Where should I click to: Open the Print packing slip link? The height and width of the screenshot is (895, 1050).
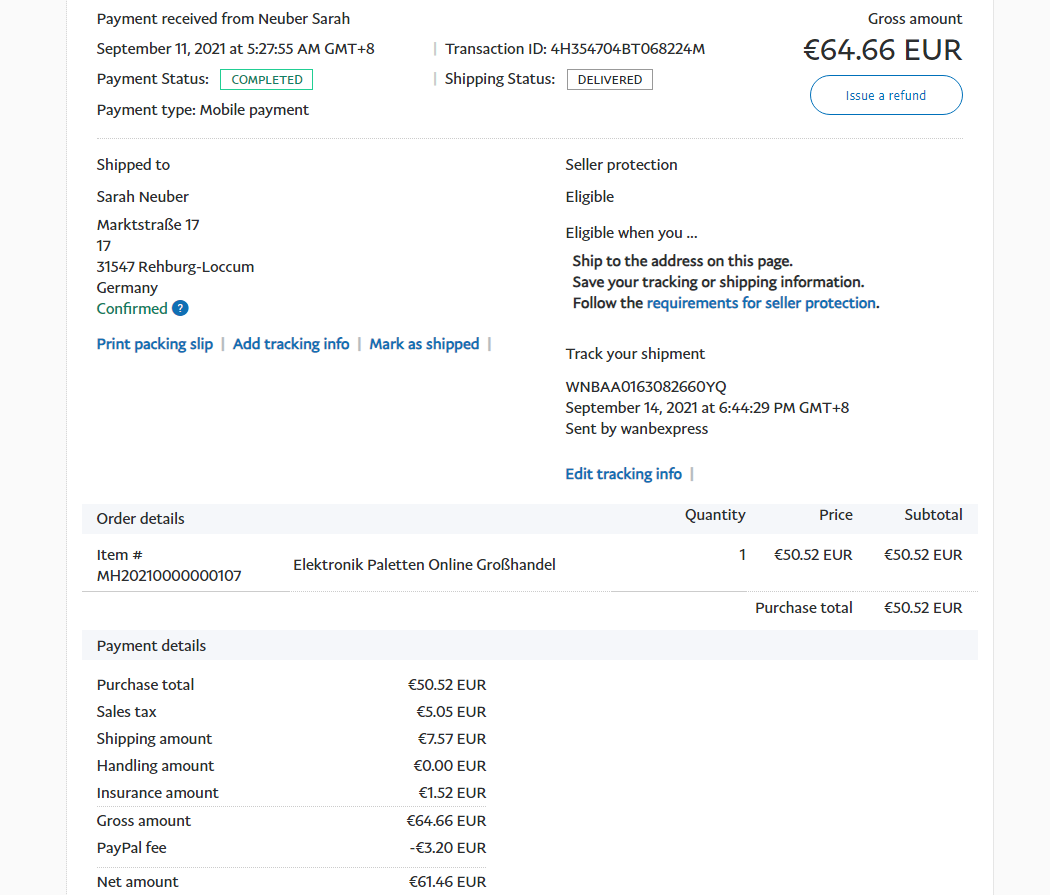pos(155,344)
